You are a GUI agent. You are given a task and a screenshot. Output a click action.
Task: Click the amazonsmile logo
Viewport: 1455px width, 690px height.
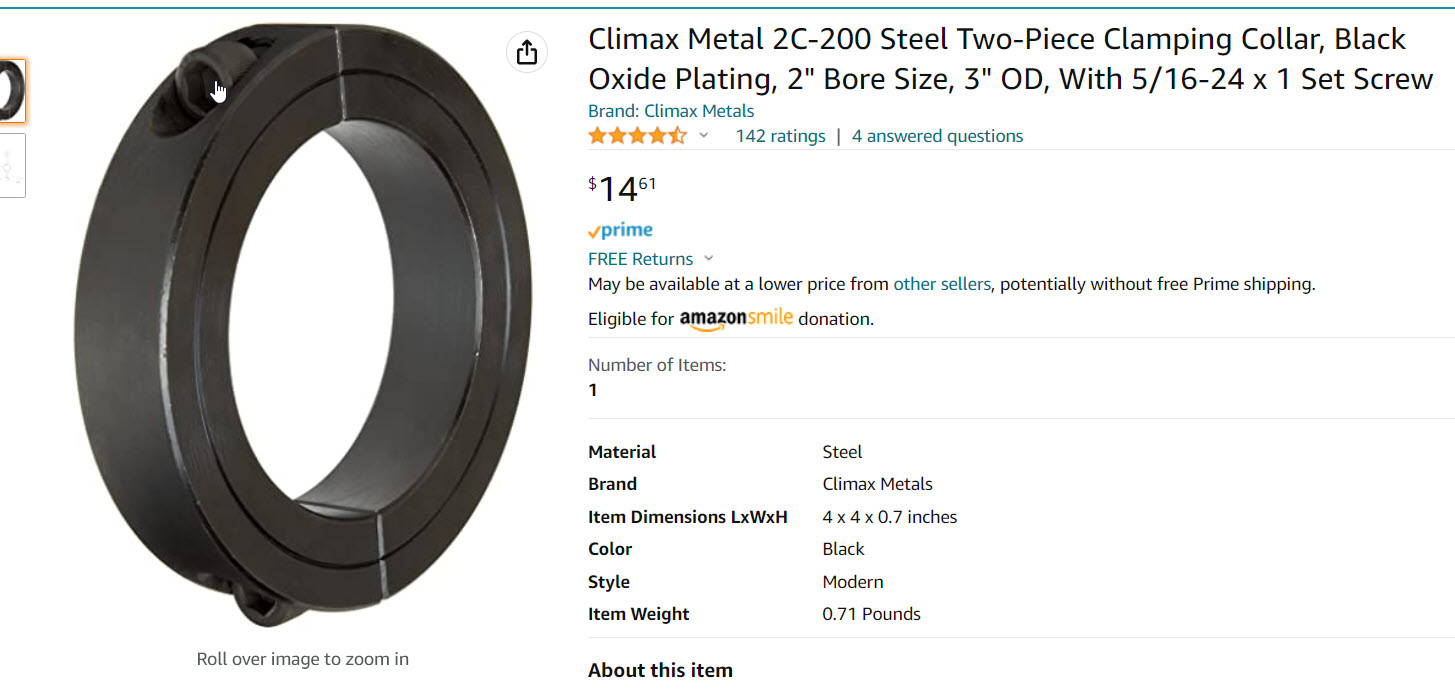coord(736,318)
